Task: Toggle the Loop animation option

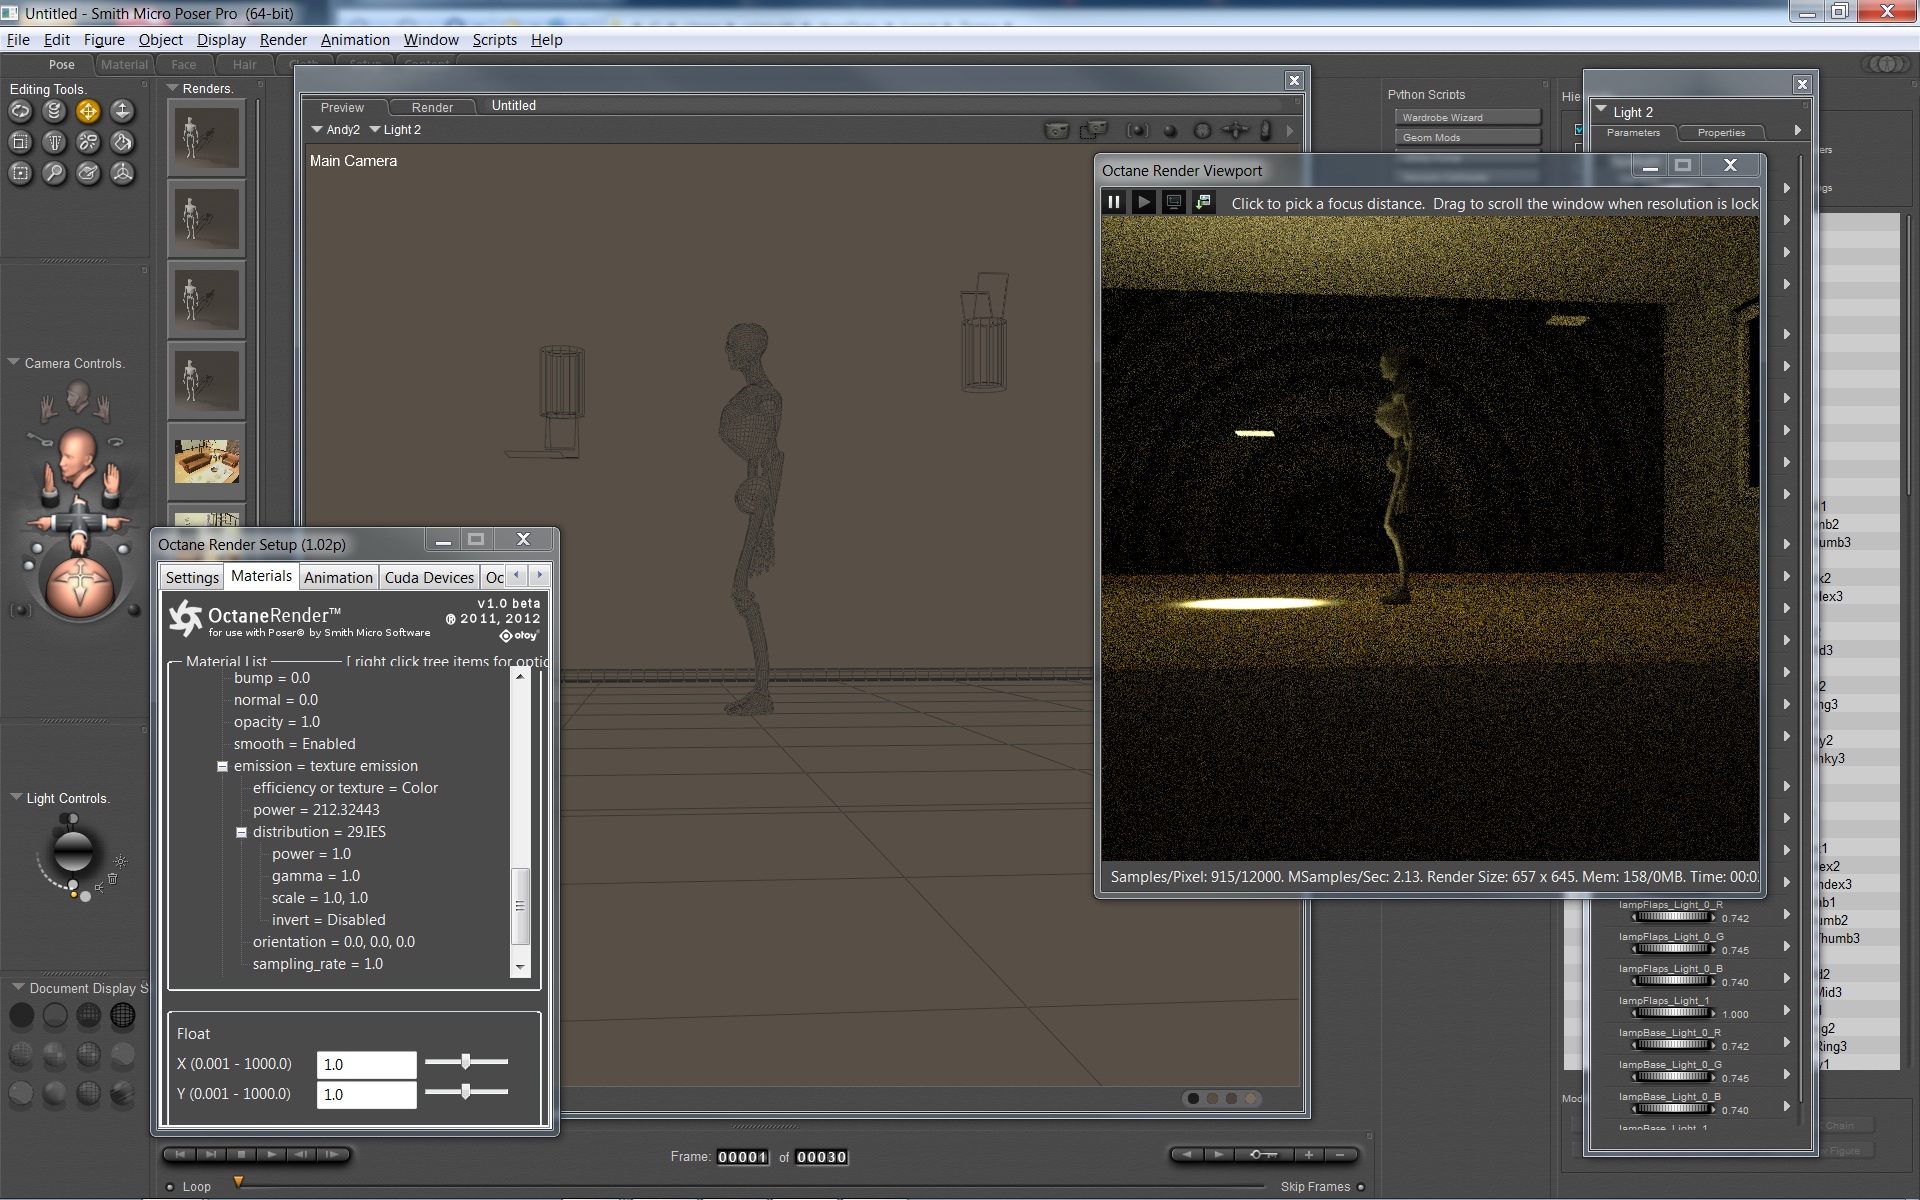Action: pos(170,1187)
